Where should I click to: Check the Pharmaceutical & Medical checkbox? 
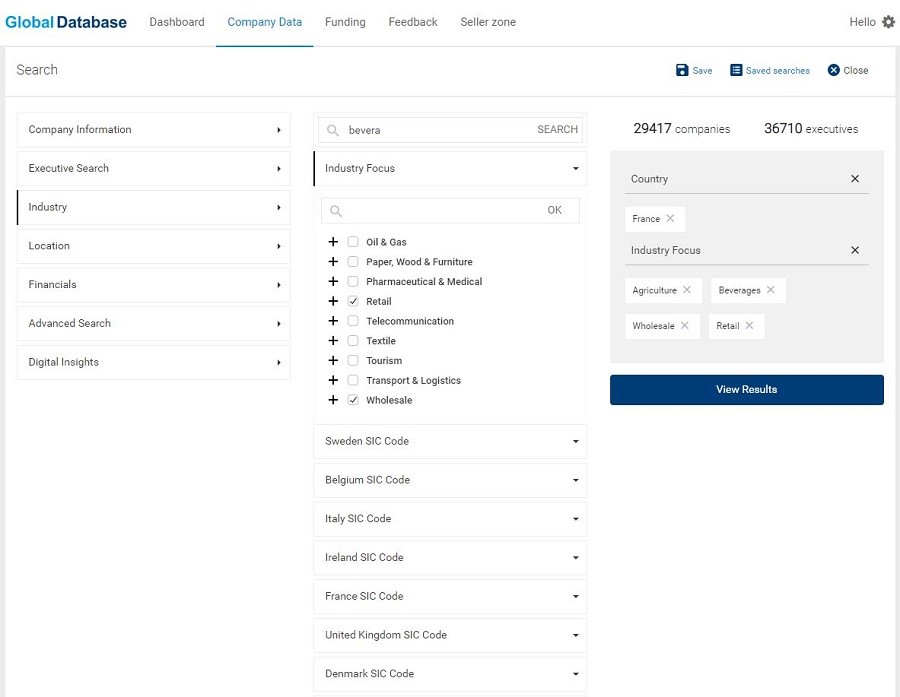coord(353,281)
